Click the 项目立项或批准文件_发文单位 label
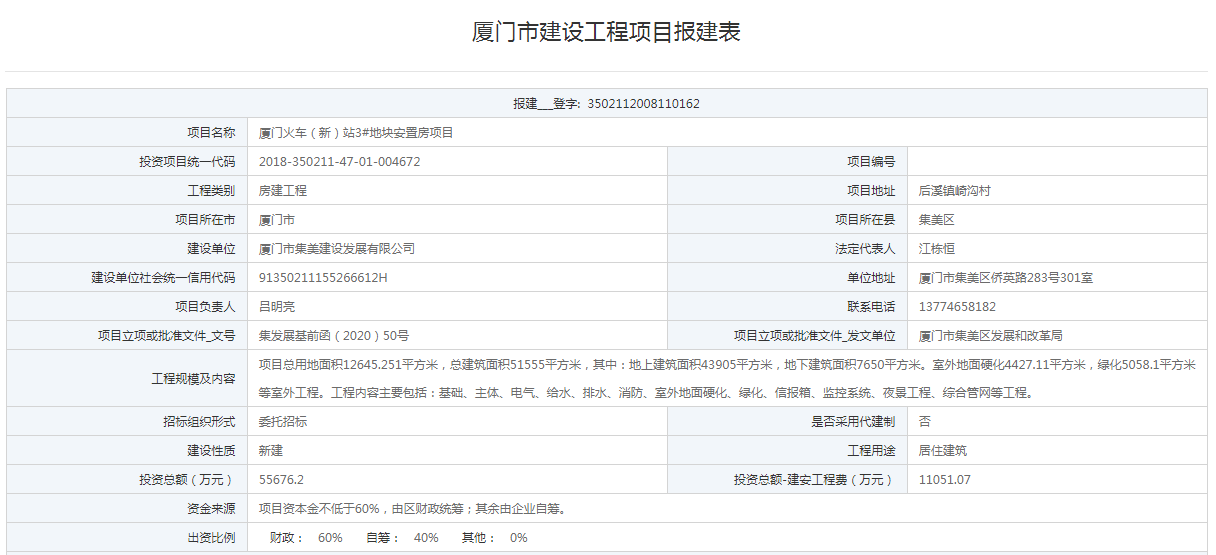This screenshot has width=1216, height=555. click(x=814, y=336)
